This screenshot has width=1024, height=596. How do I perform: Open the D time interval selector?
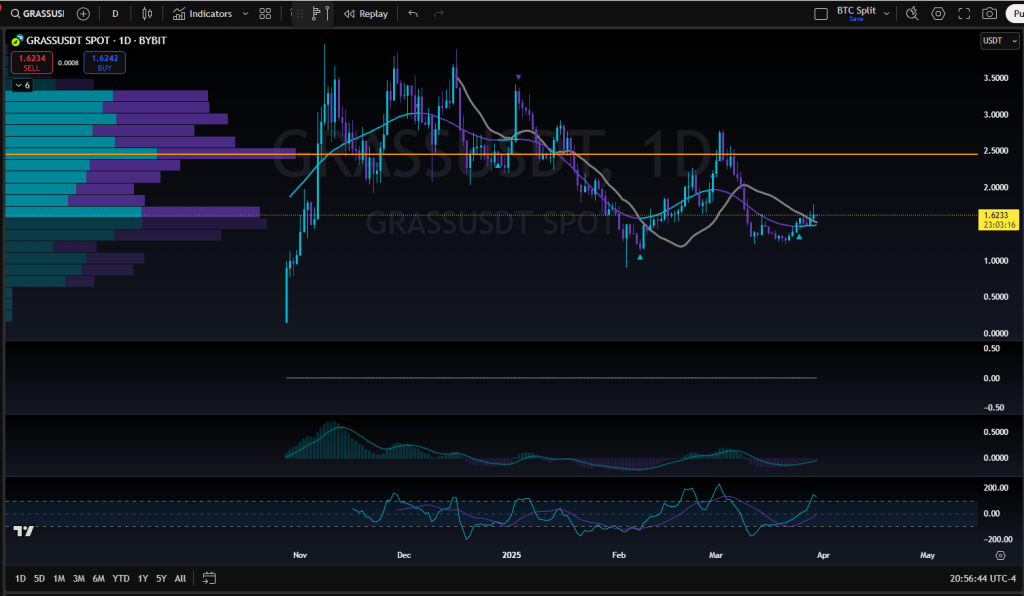pos(115,14)
